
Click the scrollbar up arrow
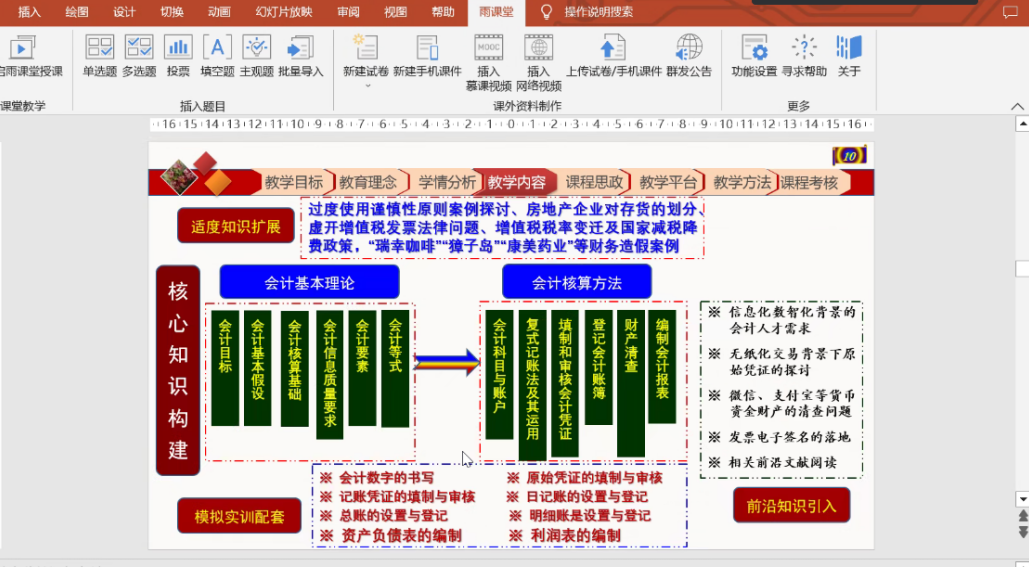tap(1022, 124)
